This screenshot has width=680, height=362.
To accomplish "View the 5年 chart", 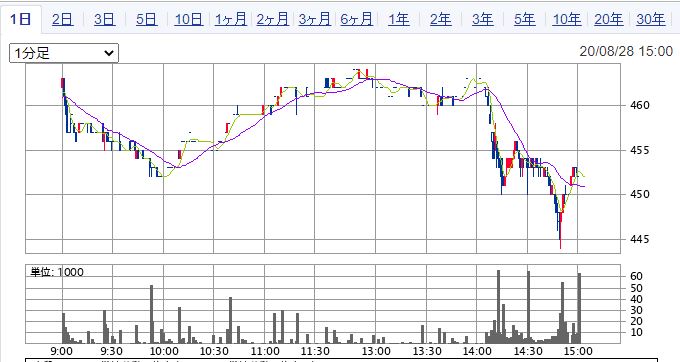I will [525, 19].
